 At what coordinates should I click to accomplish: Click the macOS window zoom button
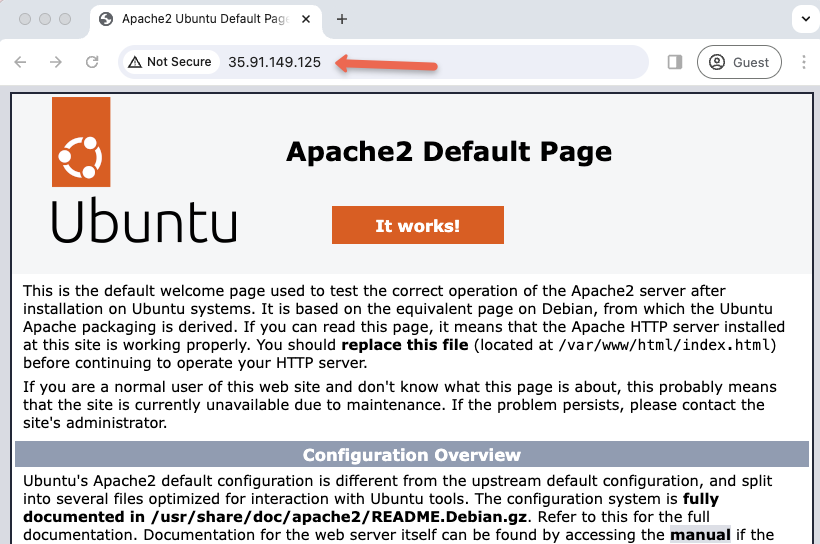(x=65, y=19)
